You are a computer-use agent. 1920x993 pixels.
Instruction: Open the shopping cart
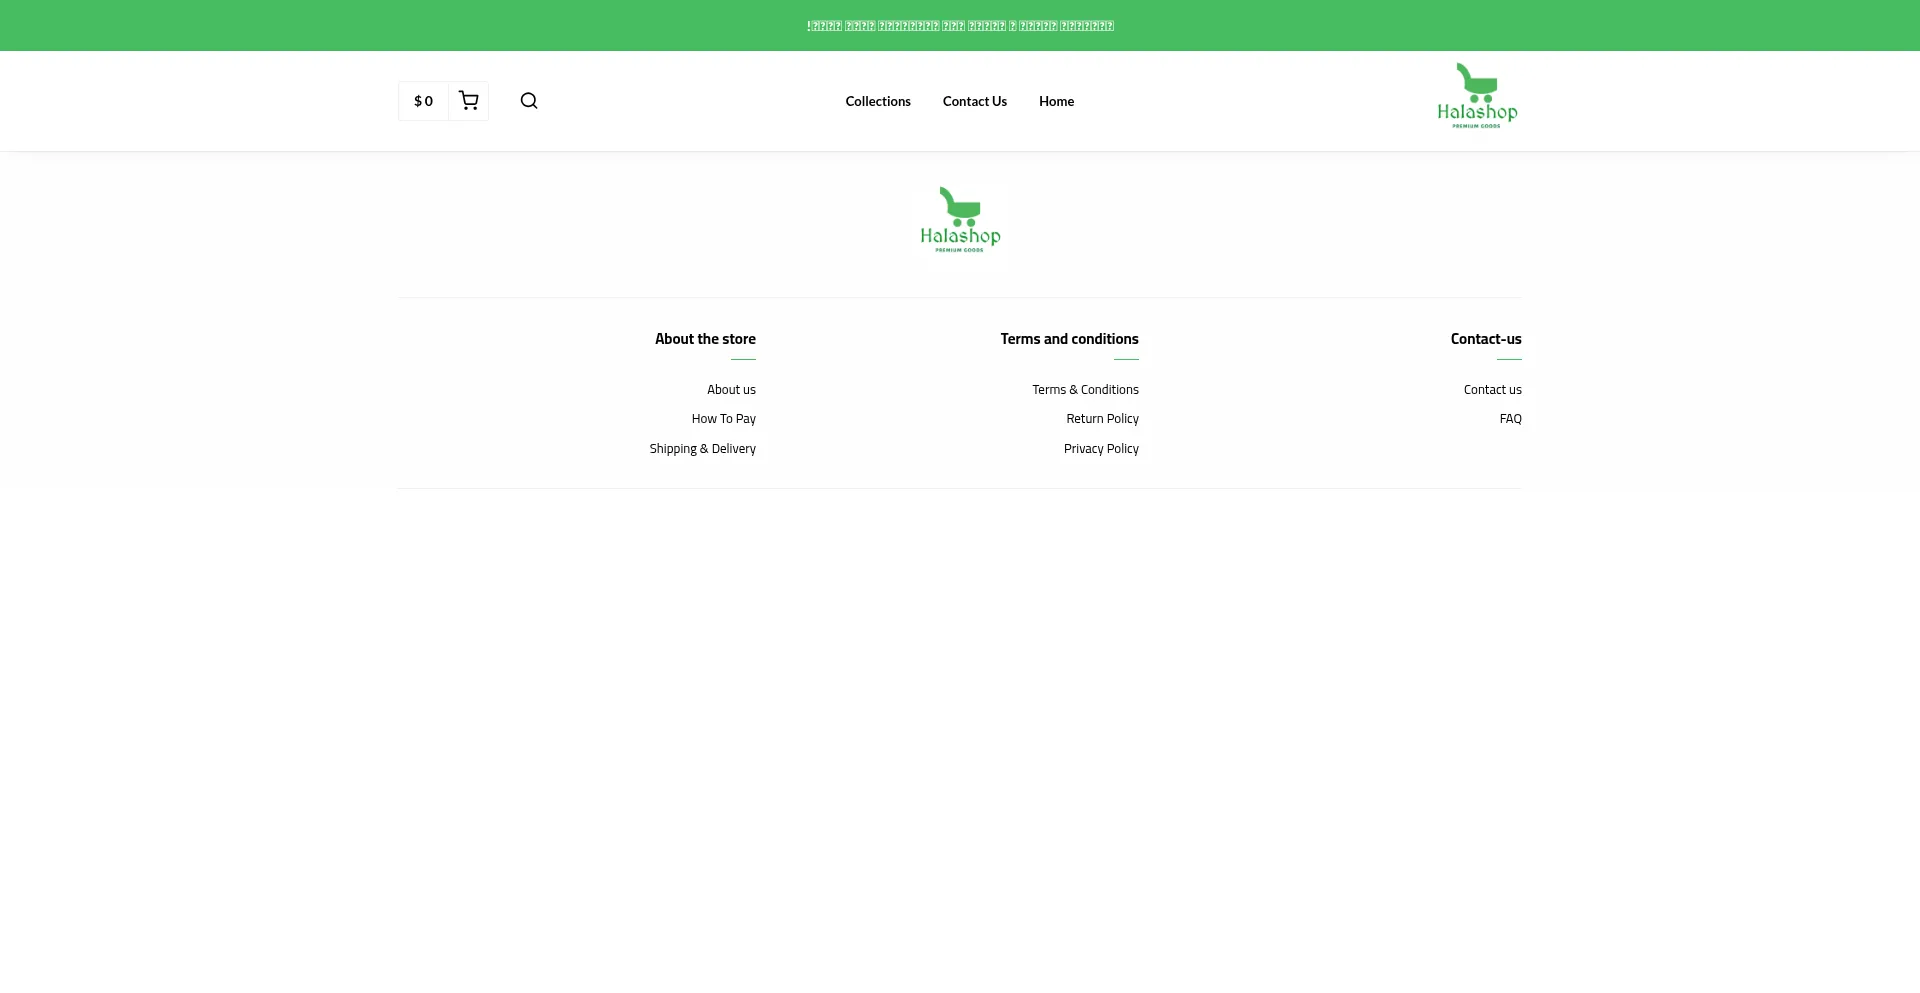point(468,100)
